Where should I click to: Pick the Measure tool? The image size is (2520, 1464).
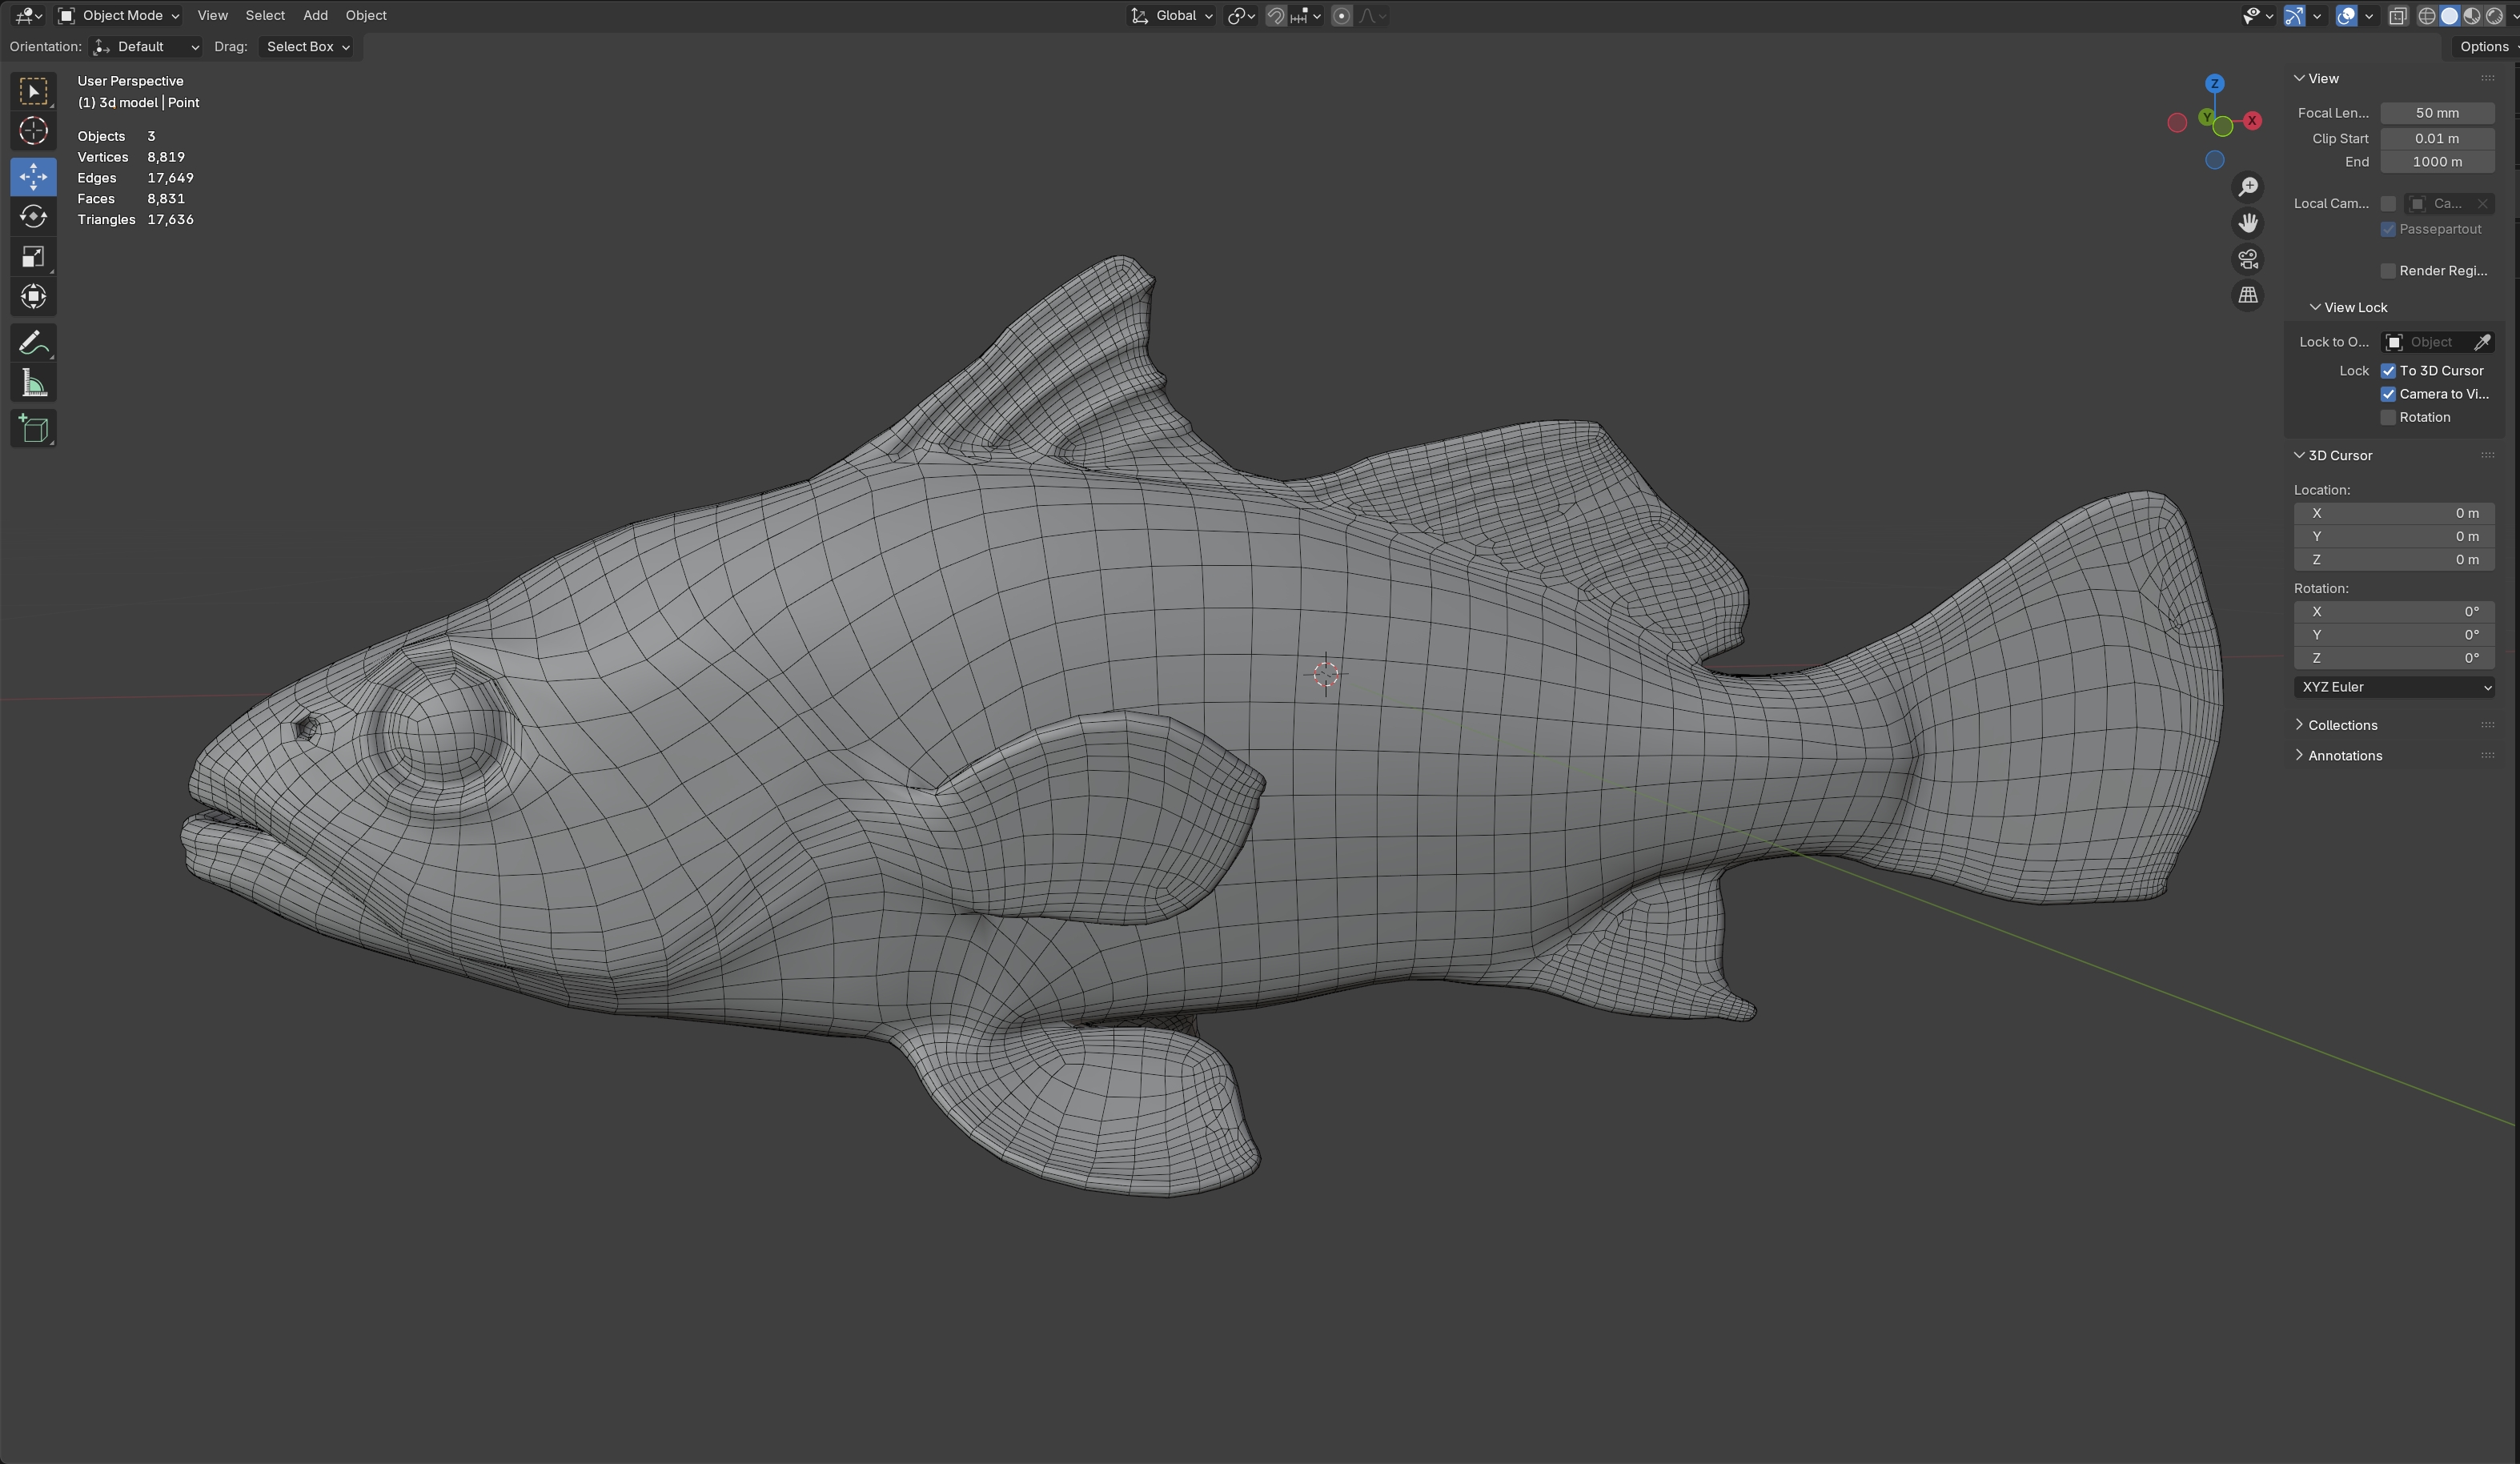(x=33, y=384)
